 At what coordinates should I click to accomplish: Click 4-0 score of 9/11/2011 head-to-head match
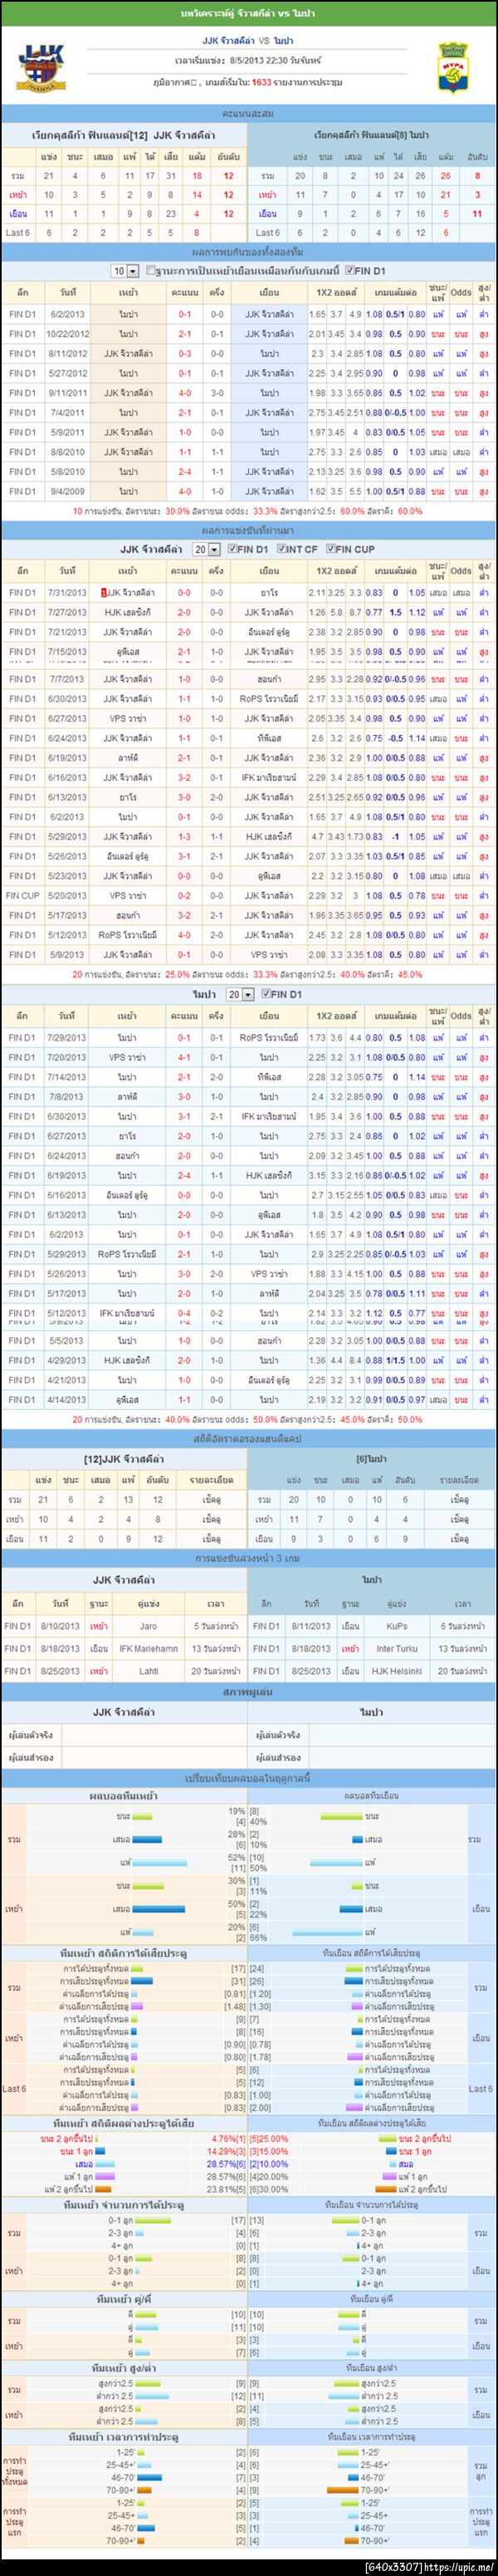(185, 393)
